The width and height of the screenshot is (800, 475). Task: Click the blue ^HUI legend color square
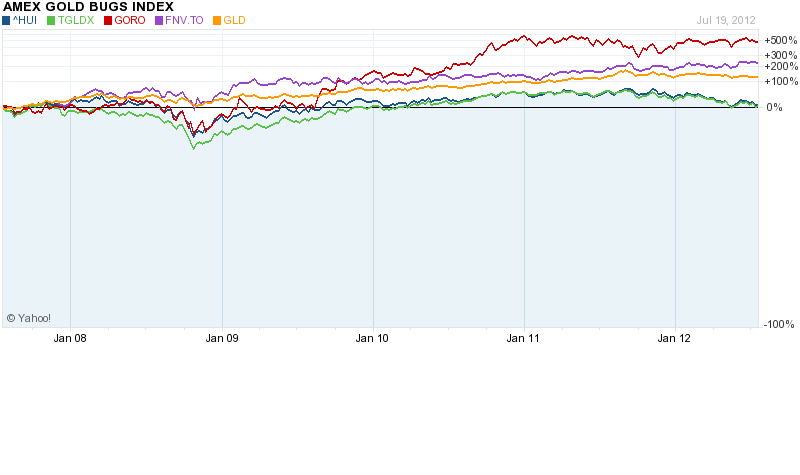pyautogui.click(x=6, y=21)
